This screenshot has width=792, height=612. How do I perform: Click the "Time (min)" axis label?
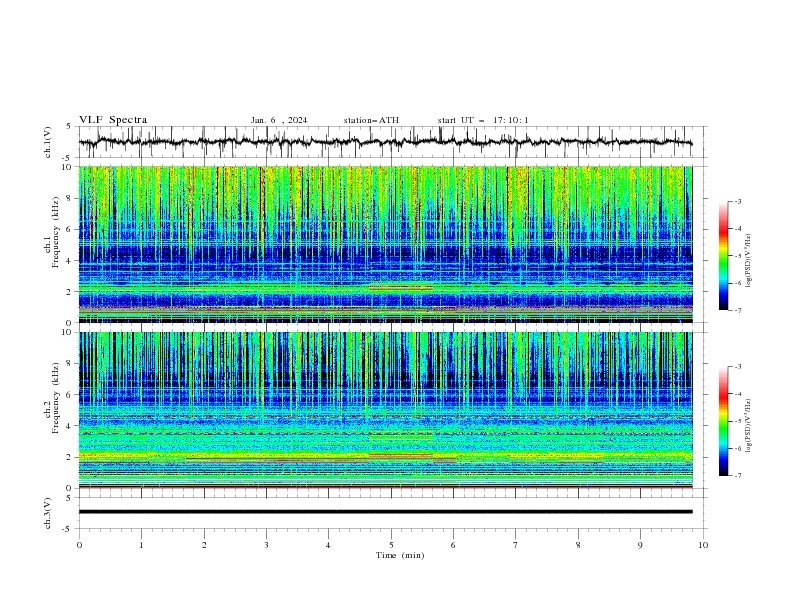tap(400, 555)
